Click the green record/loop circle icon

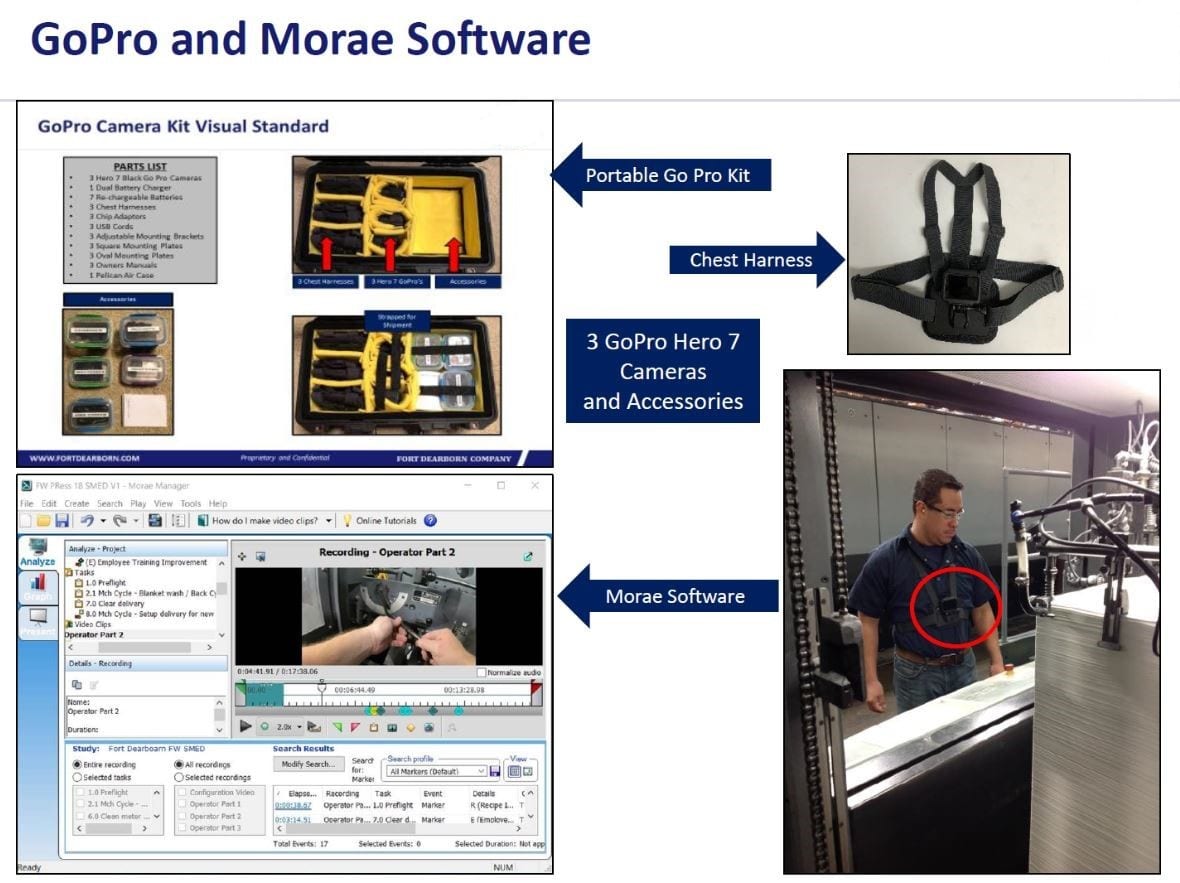tap(265, 727)
